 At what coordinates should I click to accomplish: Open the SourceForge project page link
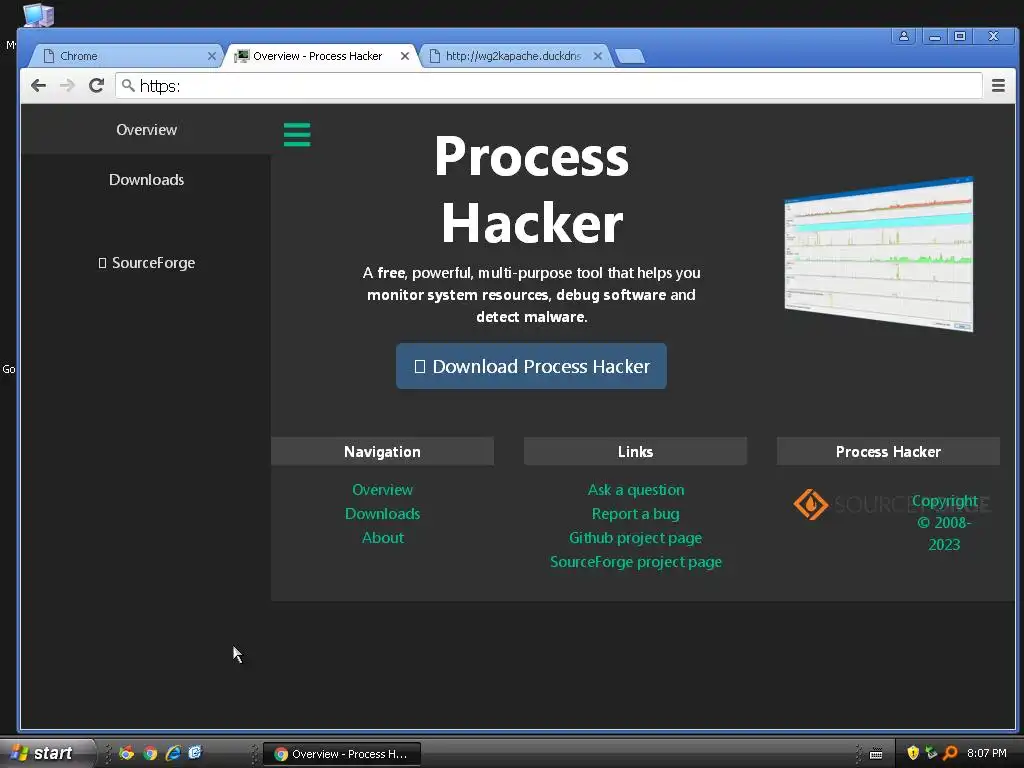[635, 562]
